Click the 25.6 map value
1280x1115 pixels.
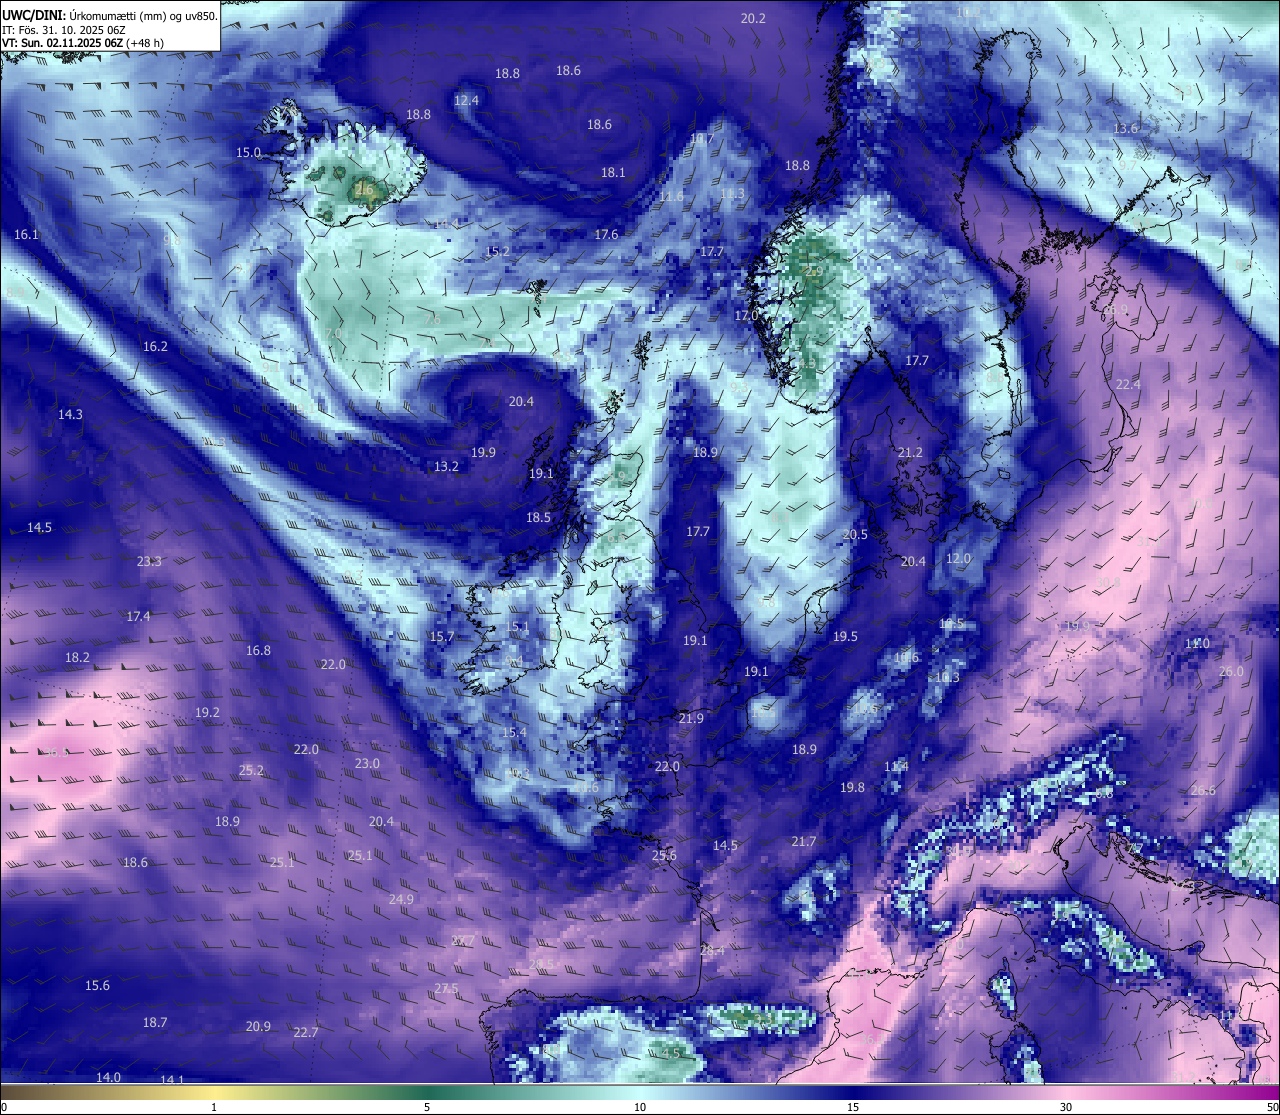664,856
